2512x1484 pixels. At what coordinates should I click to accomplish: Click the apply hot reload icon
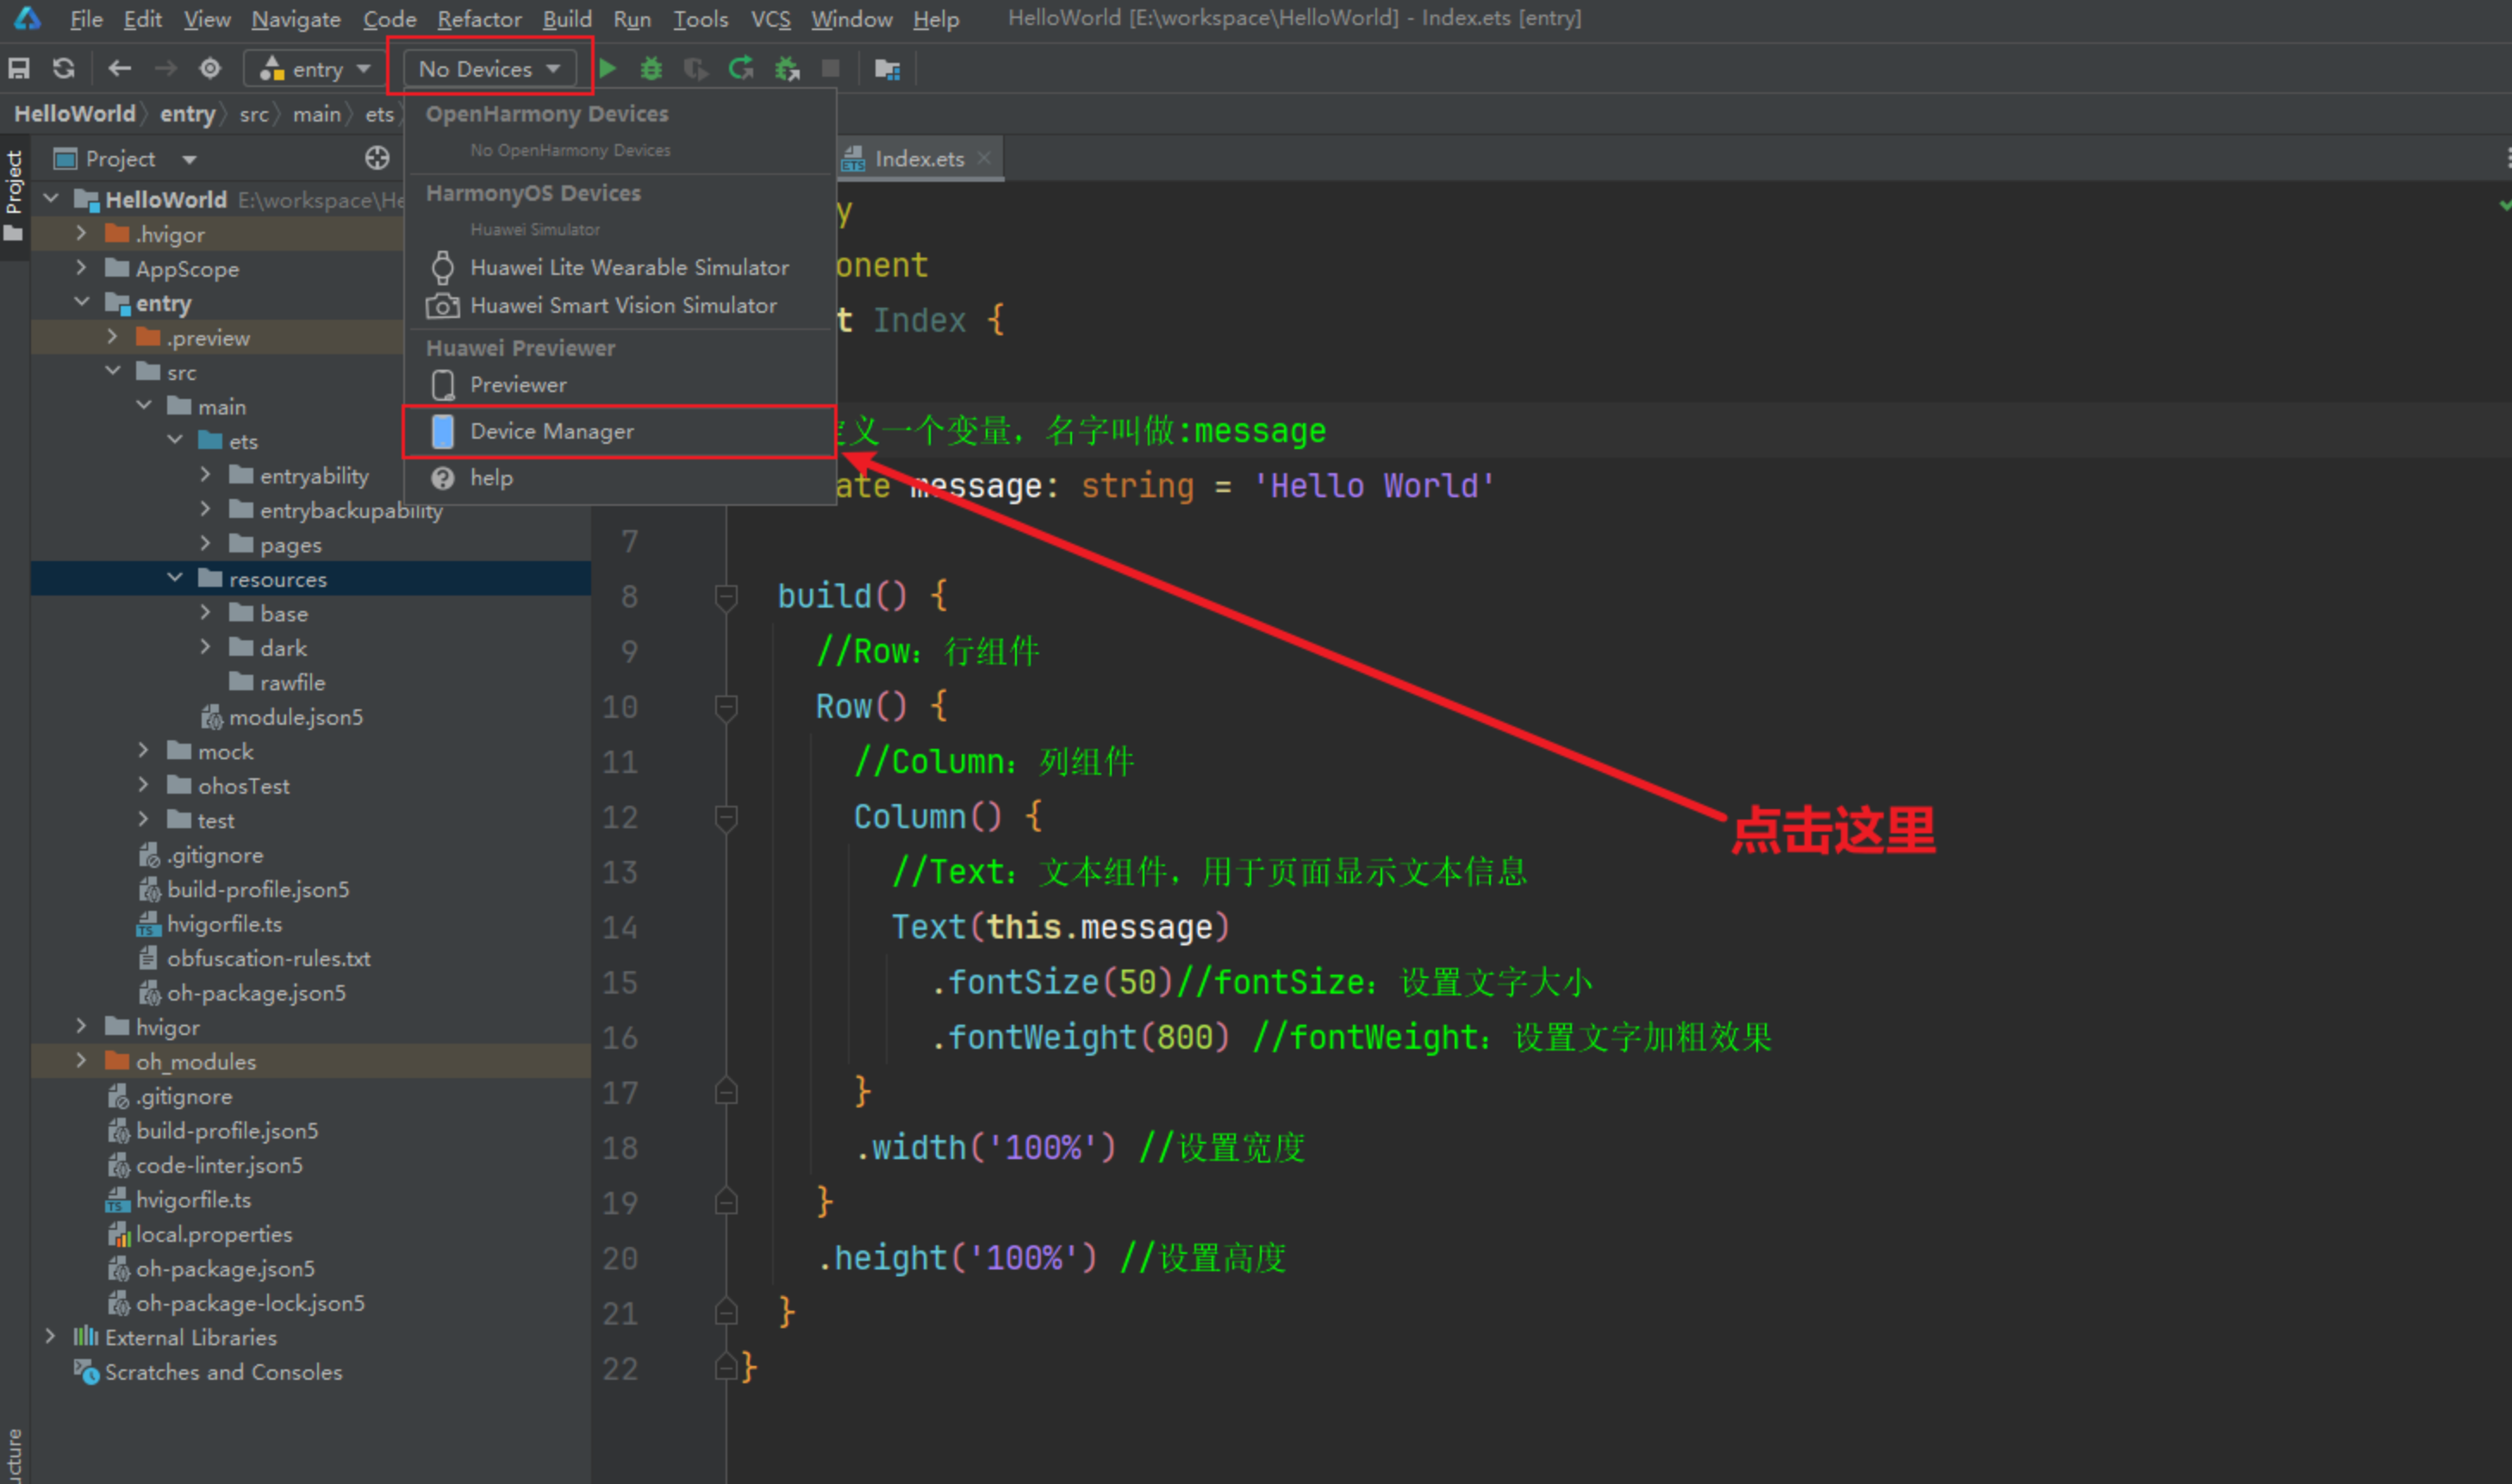(x=741, y=69)
